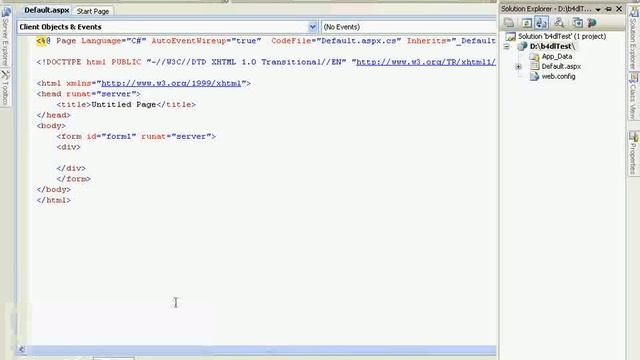Close the Solution Explorer panel
640x360 pixels.
[619, 9]
